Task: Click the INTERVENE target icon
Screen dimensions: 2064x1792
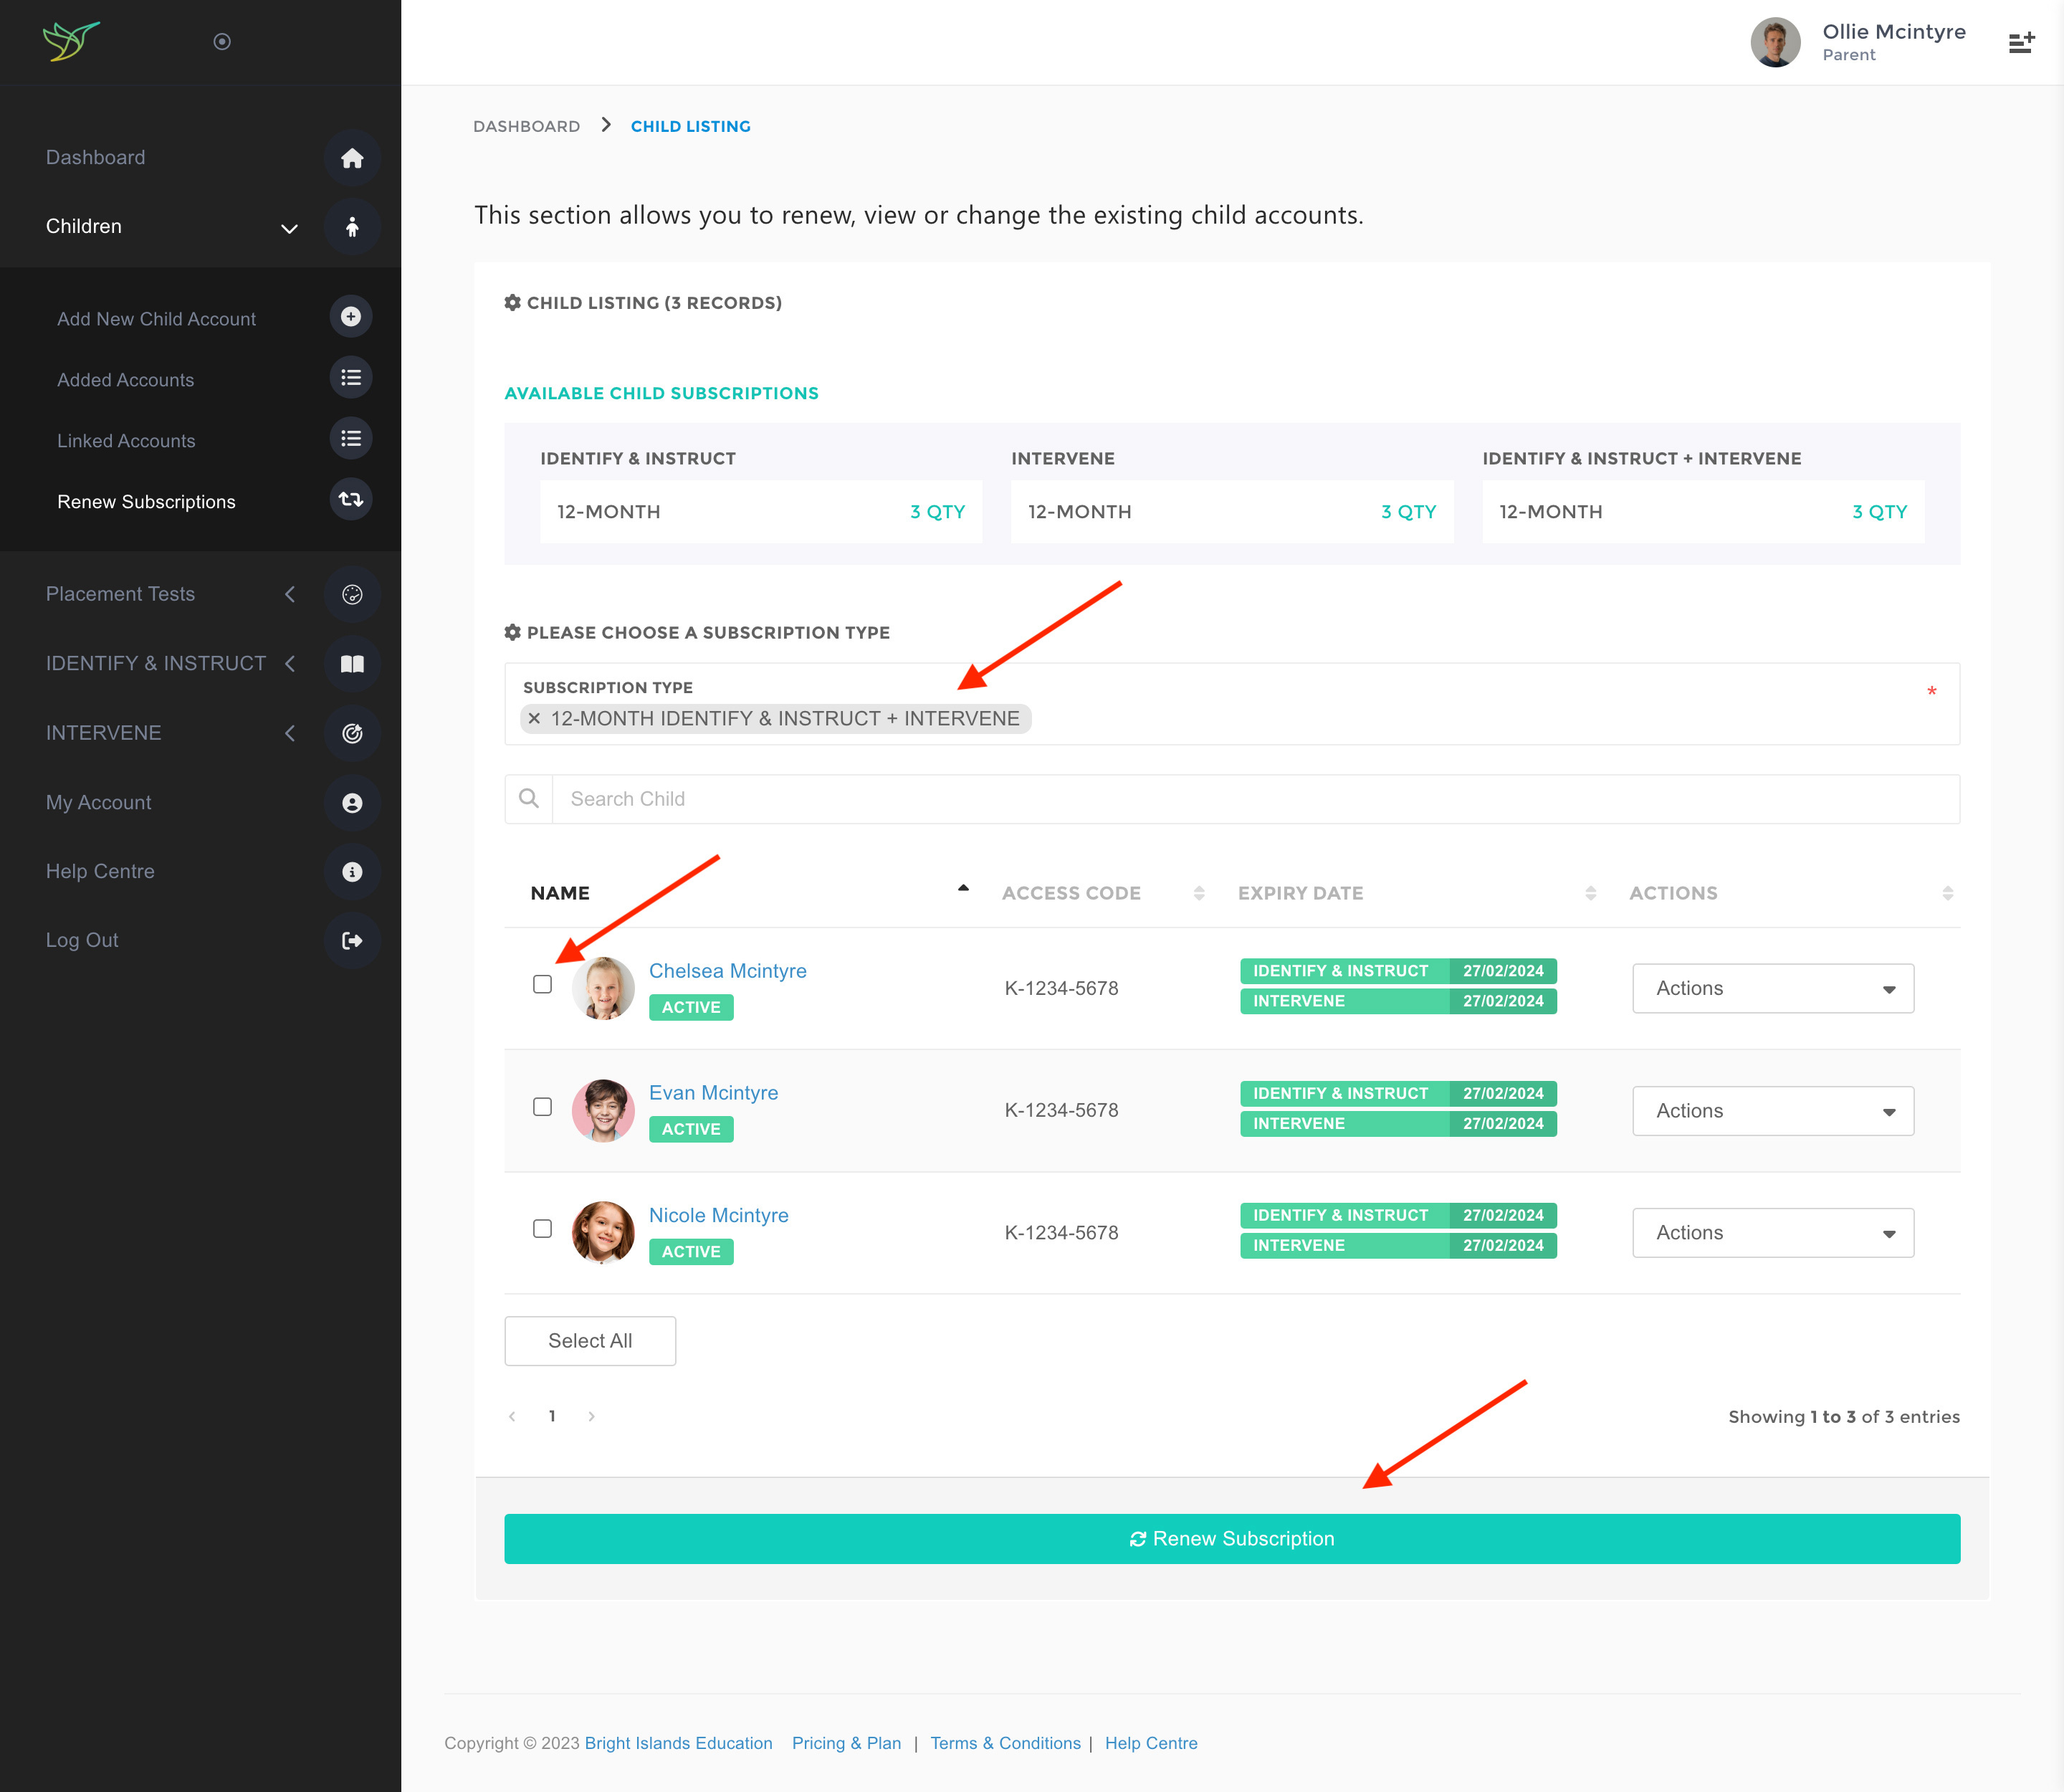Action: [351, 733]
